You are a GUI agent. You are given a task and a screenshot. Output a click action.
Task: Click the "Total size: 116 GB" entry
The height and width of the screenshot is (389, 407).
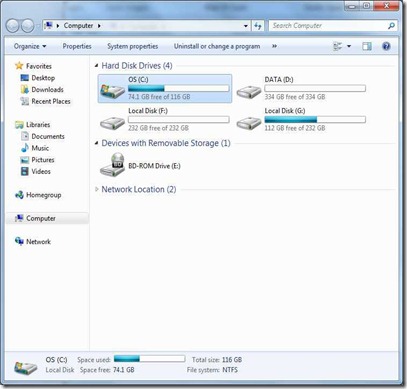click(217, 360)
